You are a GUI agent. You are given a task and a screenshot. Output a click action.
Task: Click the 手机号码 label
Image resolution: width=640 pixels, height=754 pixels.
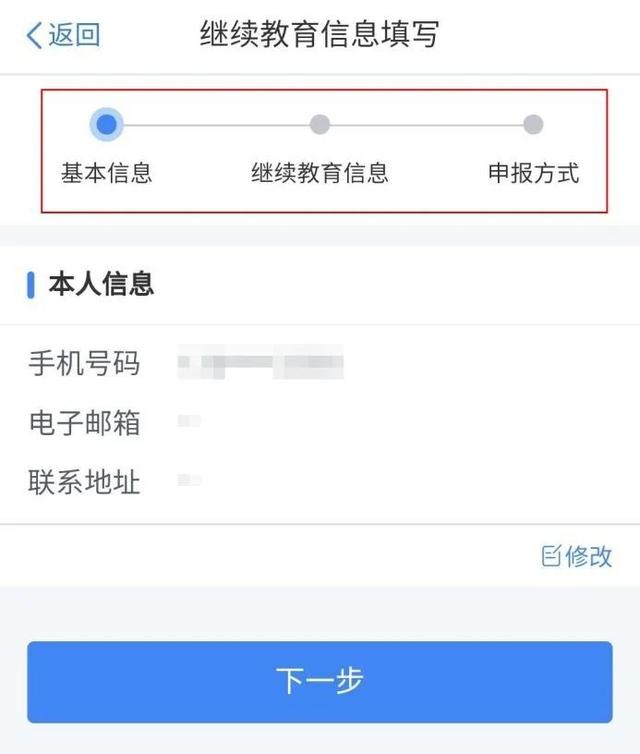coord(85,363)
